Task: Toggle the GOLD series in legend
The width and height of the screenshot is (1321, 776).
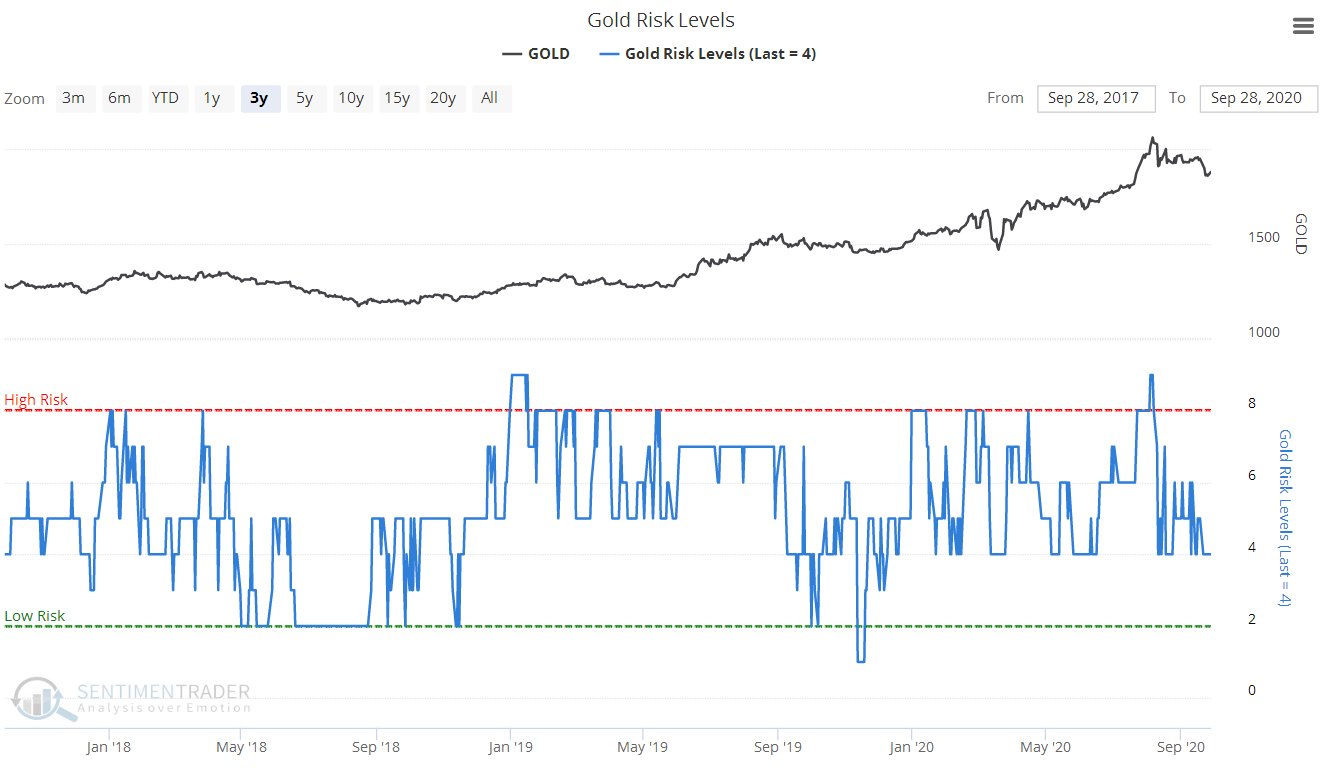Action: pyautogui.click(x=537, y=54)
